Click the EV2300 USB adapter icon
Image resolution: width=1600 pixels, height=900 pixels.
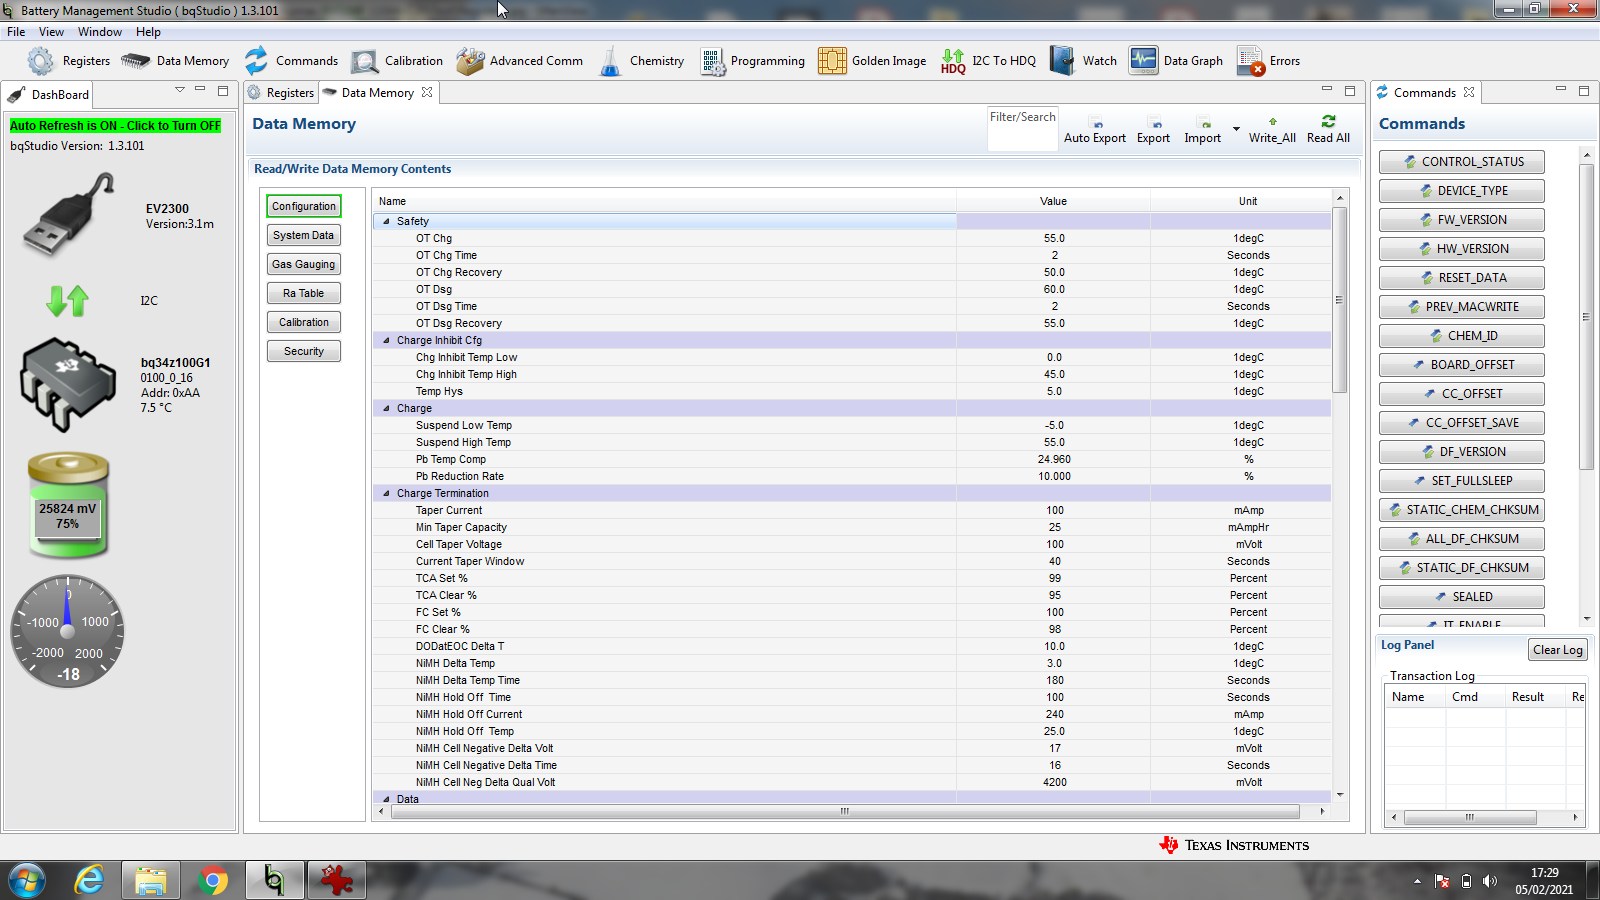68,214
